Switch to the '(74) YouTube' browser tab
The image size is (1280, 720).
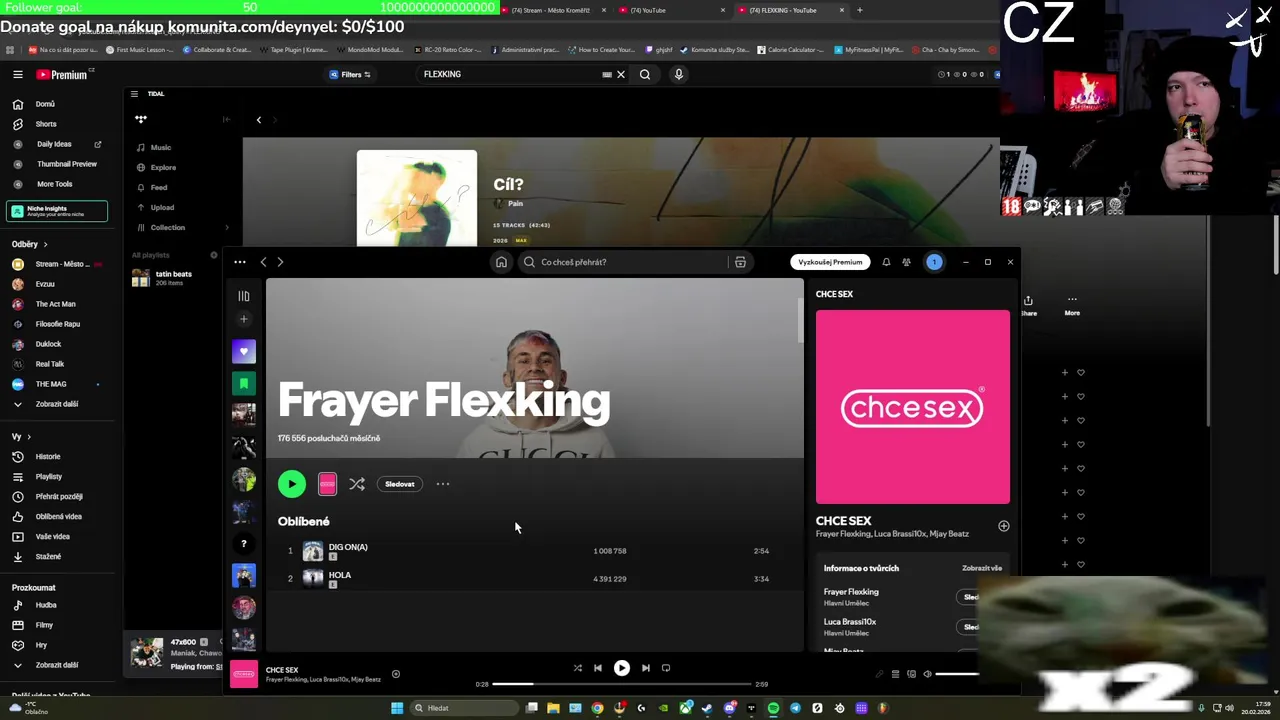(x=672, y=10)
